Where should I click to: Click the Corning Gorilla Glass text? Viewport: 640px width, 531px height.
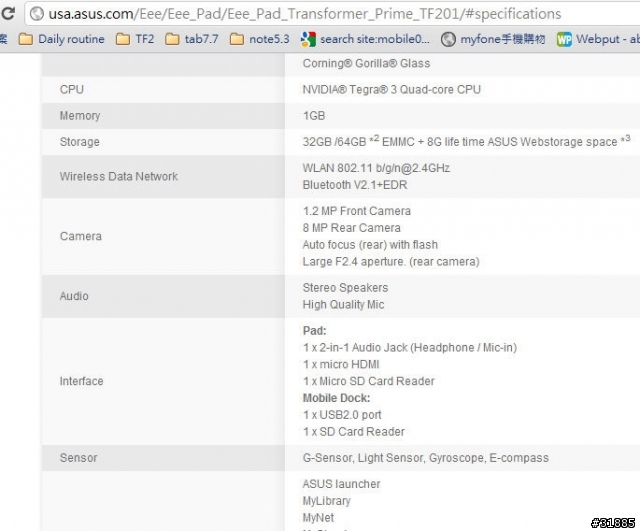(x=366, y=63)
